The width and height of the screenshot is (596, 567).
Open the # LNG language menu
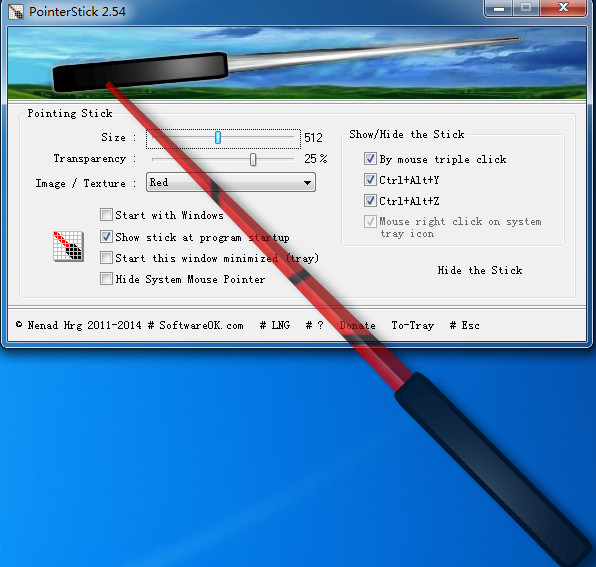(275, 325)
